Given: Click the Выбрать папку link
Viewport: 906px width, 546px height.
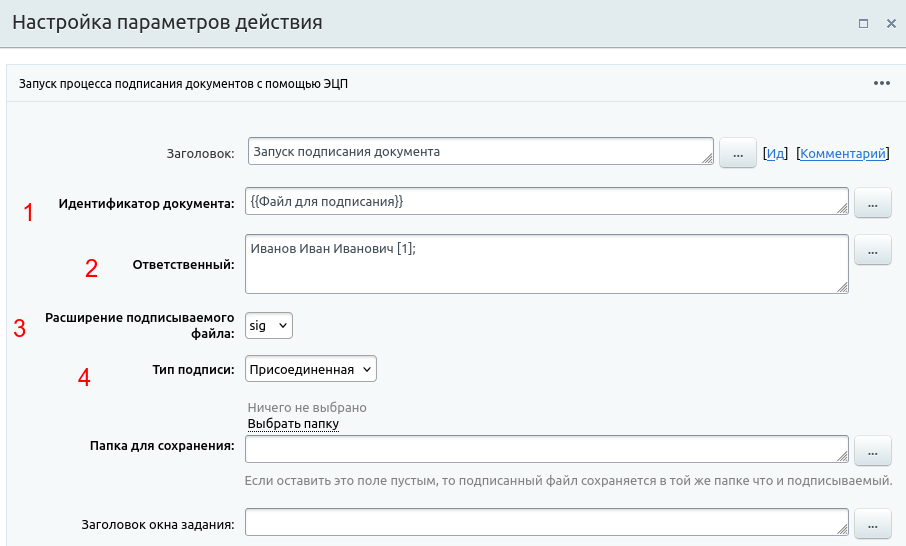Looking at the screenshot, I should pyautogui.click(x=293, y=424).
